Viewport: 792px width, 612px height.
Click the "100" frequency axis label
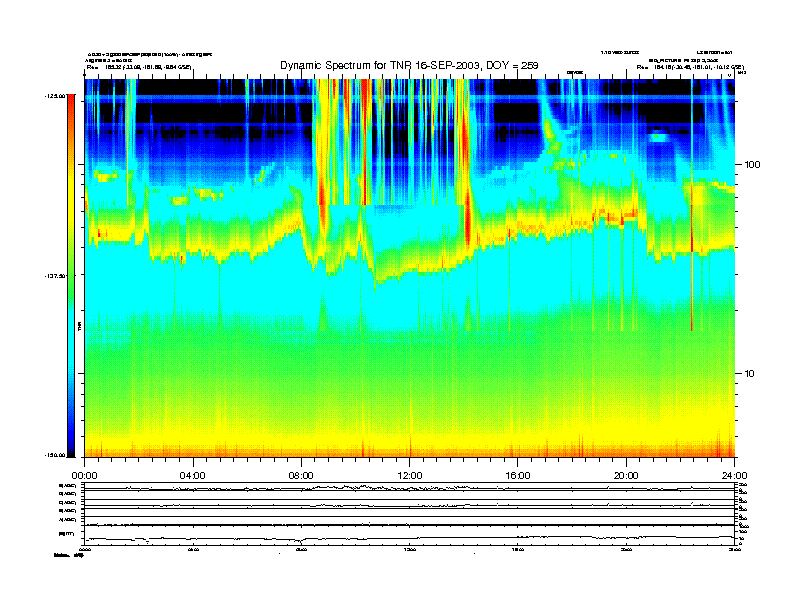[x=752, y=165]
